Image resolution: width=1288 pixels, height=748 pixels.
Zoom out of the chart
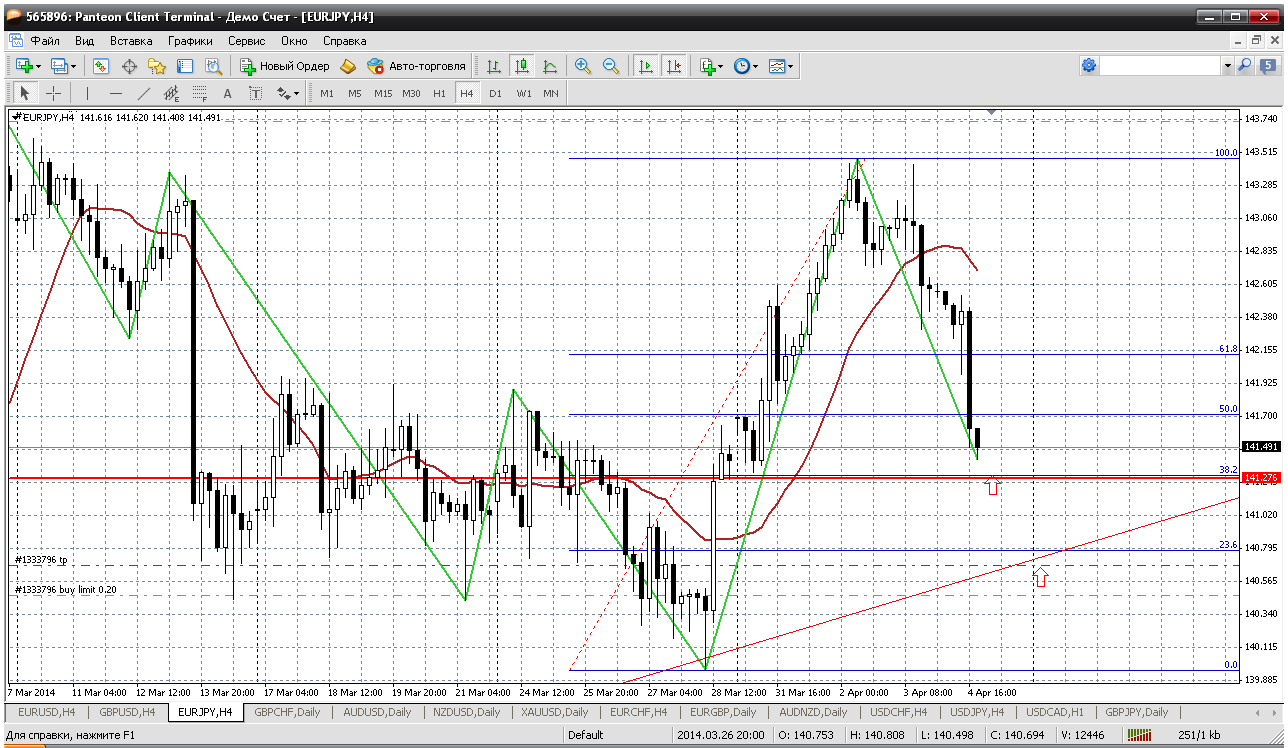pos(611,66)
